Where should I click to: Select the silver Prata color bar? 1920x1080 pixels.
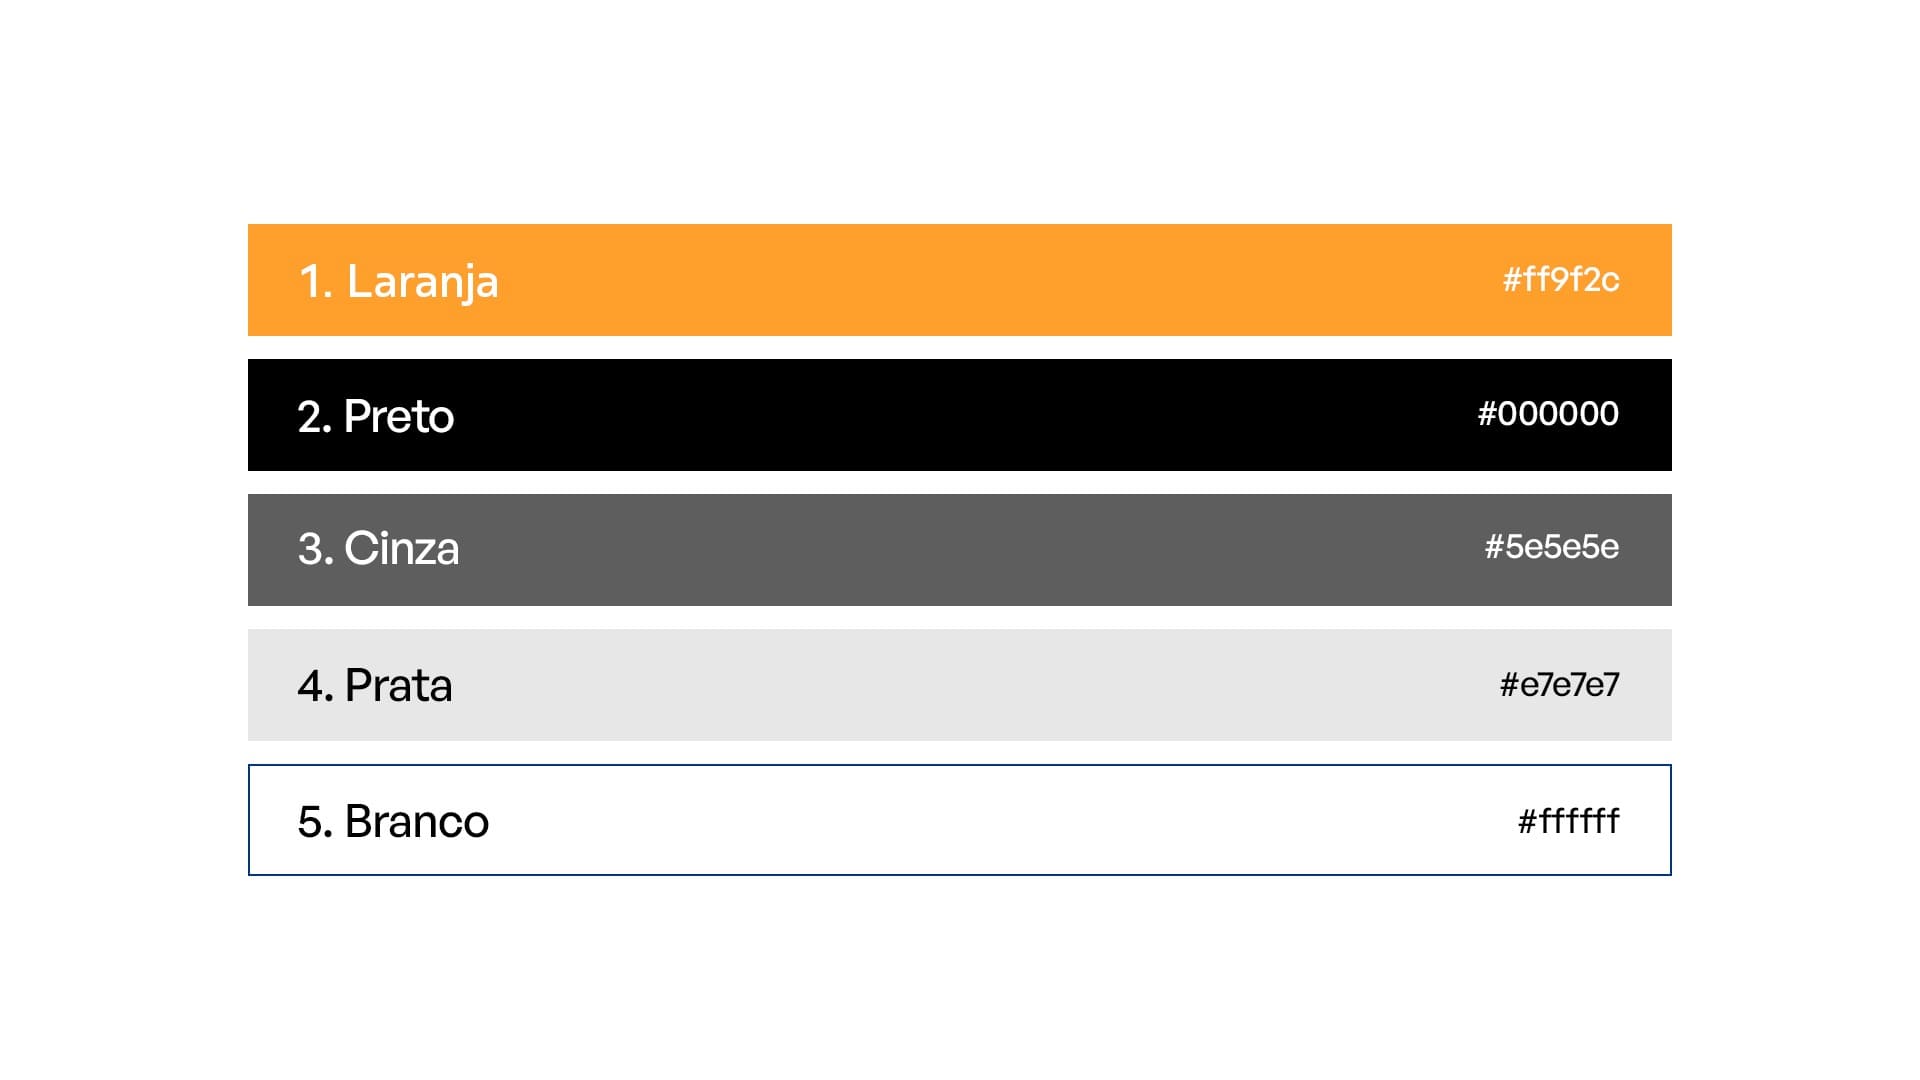coord(960,685)
